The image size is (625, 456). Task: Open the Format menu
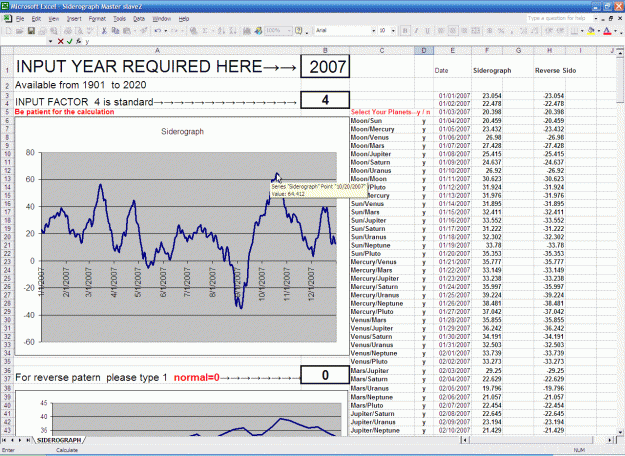click(x=97, y=19)
